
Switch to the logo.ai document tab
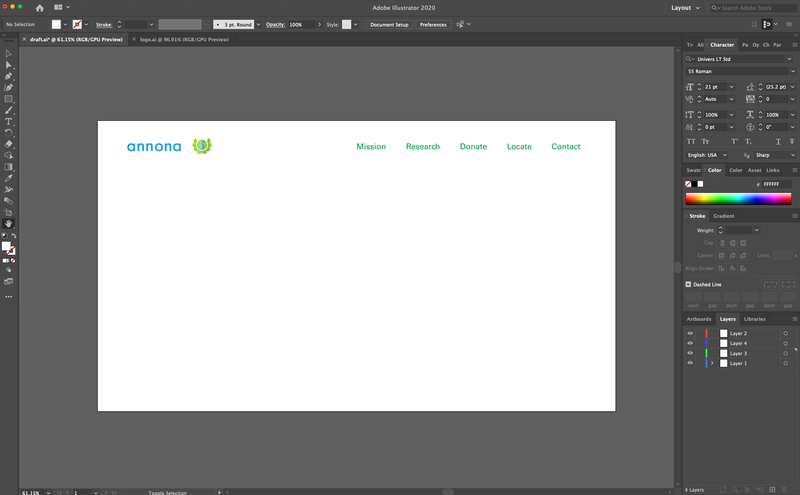tap(184, 39)
